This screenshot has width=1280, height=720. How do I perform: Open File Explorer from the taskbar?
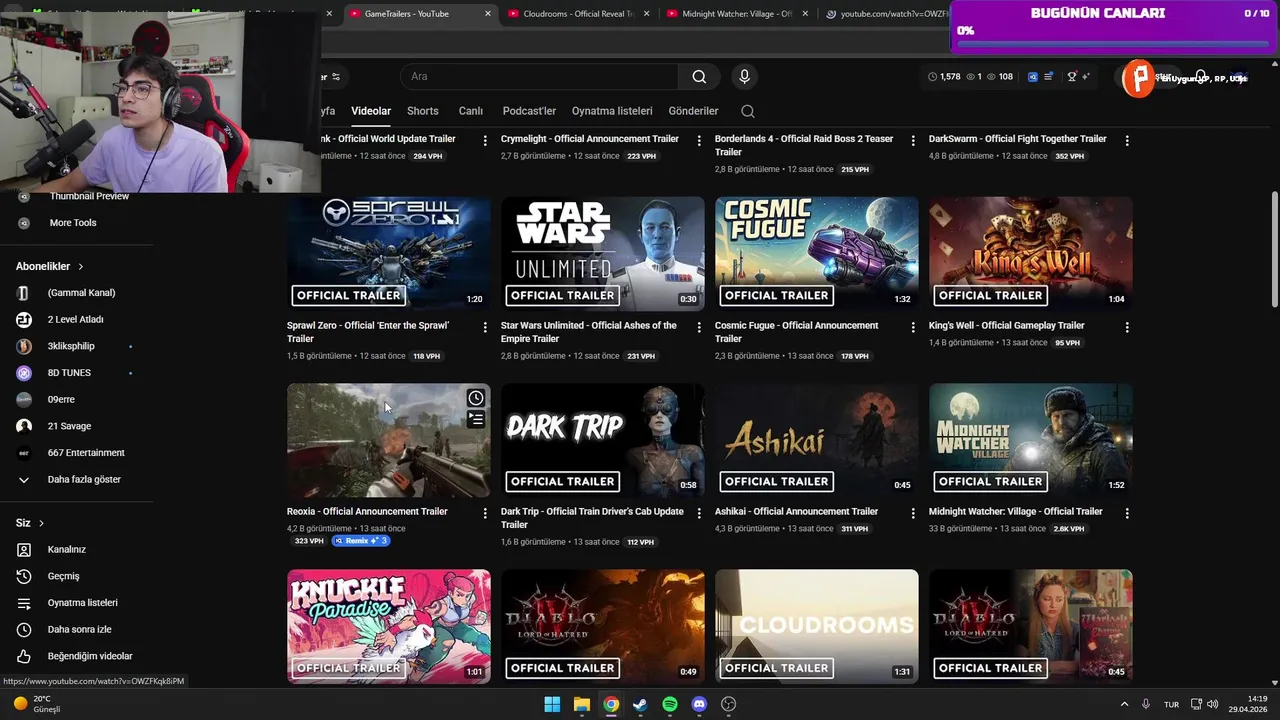coord(581,704)
